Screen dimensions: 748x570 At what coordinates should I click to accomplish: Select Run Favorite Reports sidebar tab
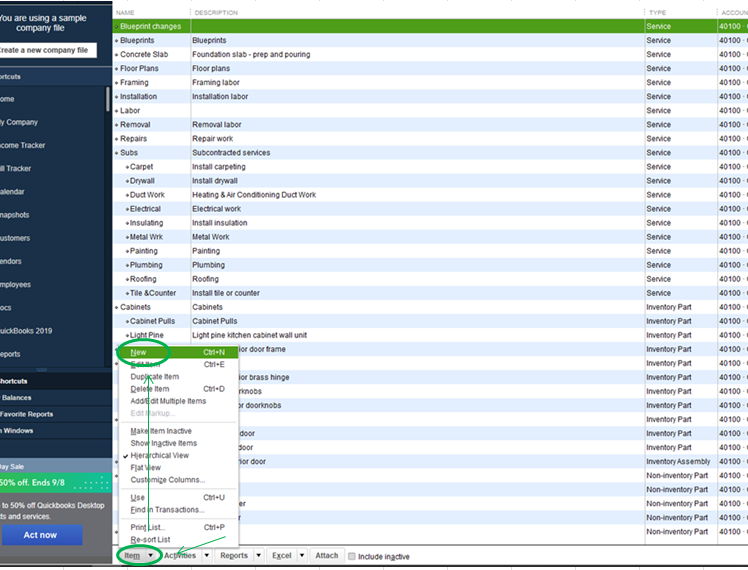56,414
